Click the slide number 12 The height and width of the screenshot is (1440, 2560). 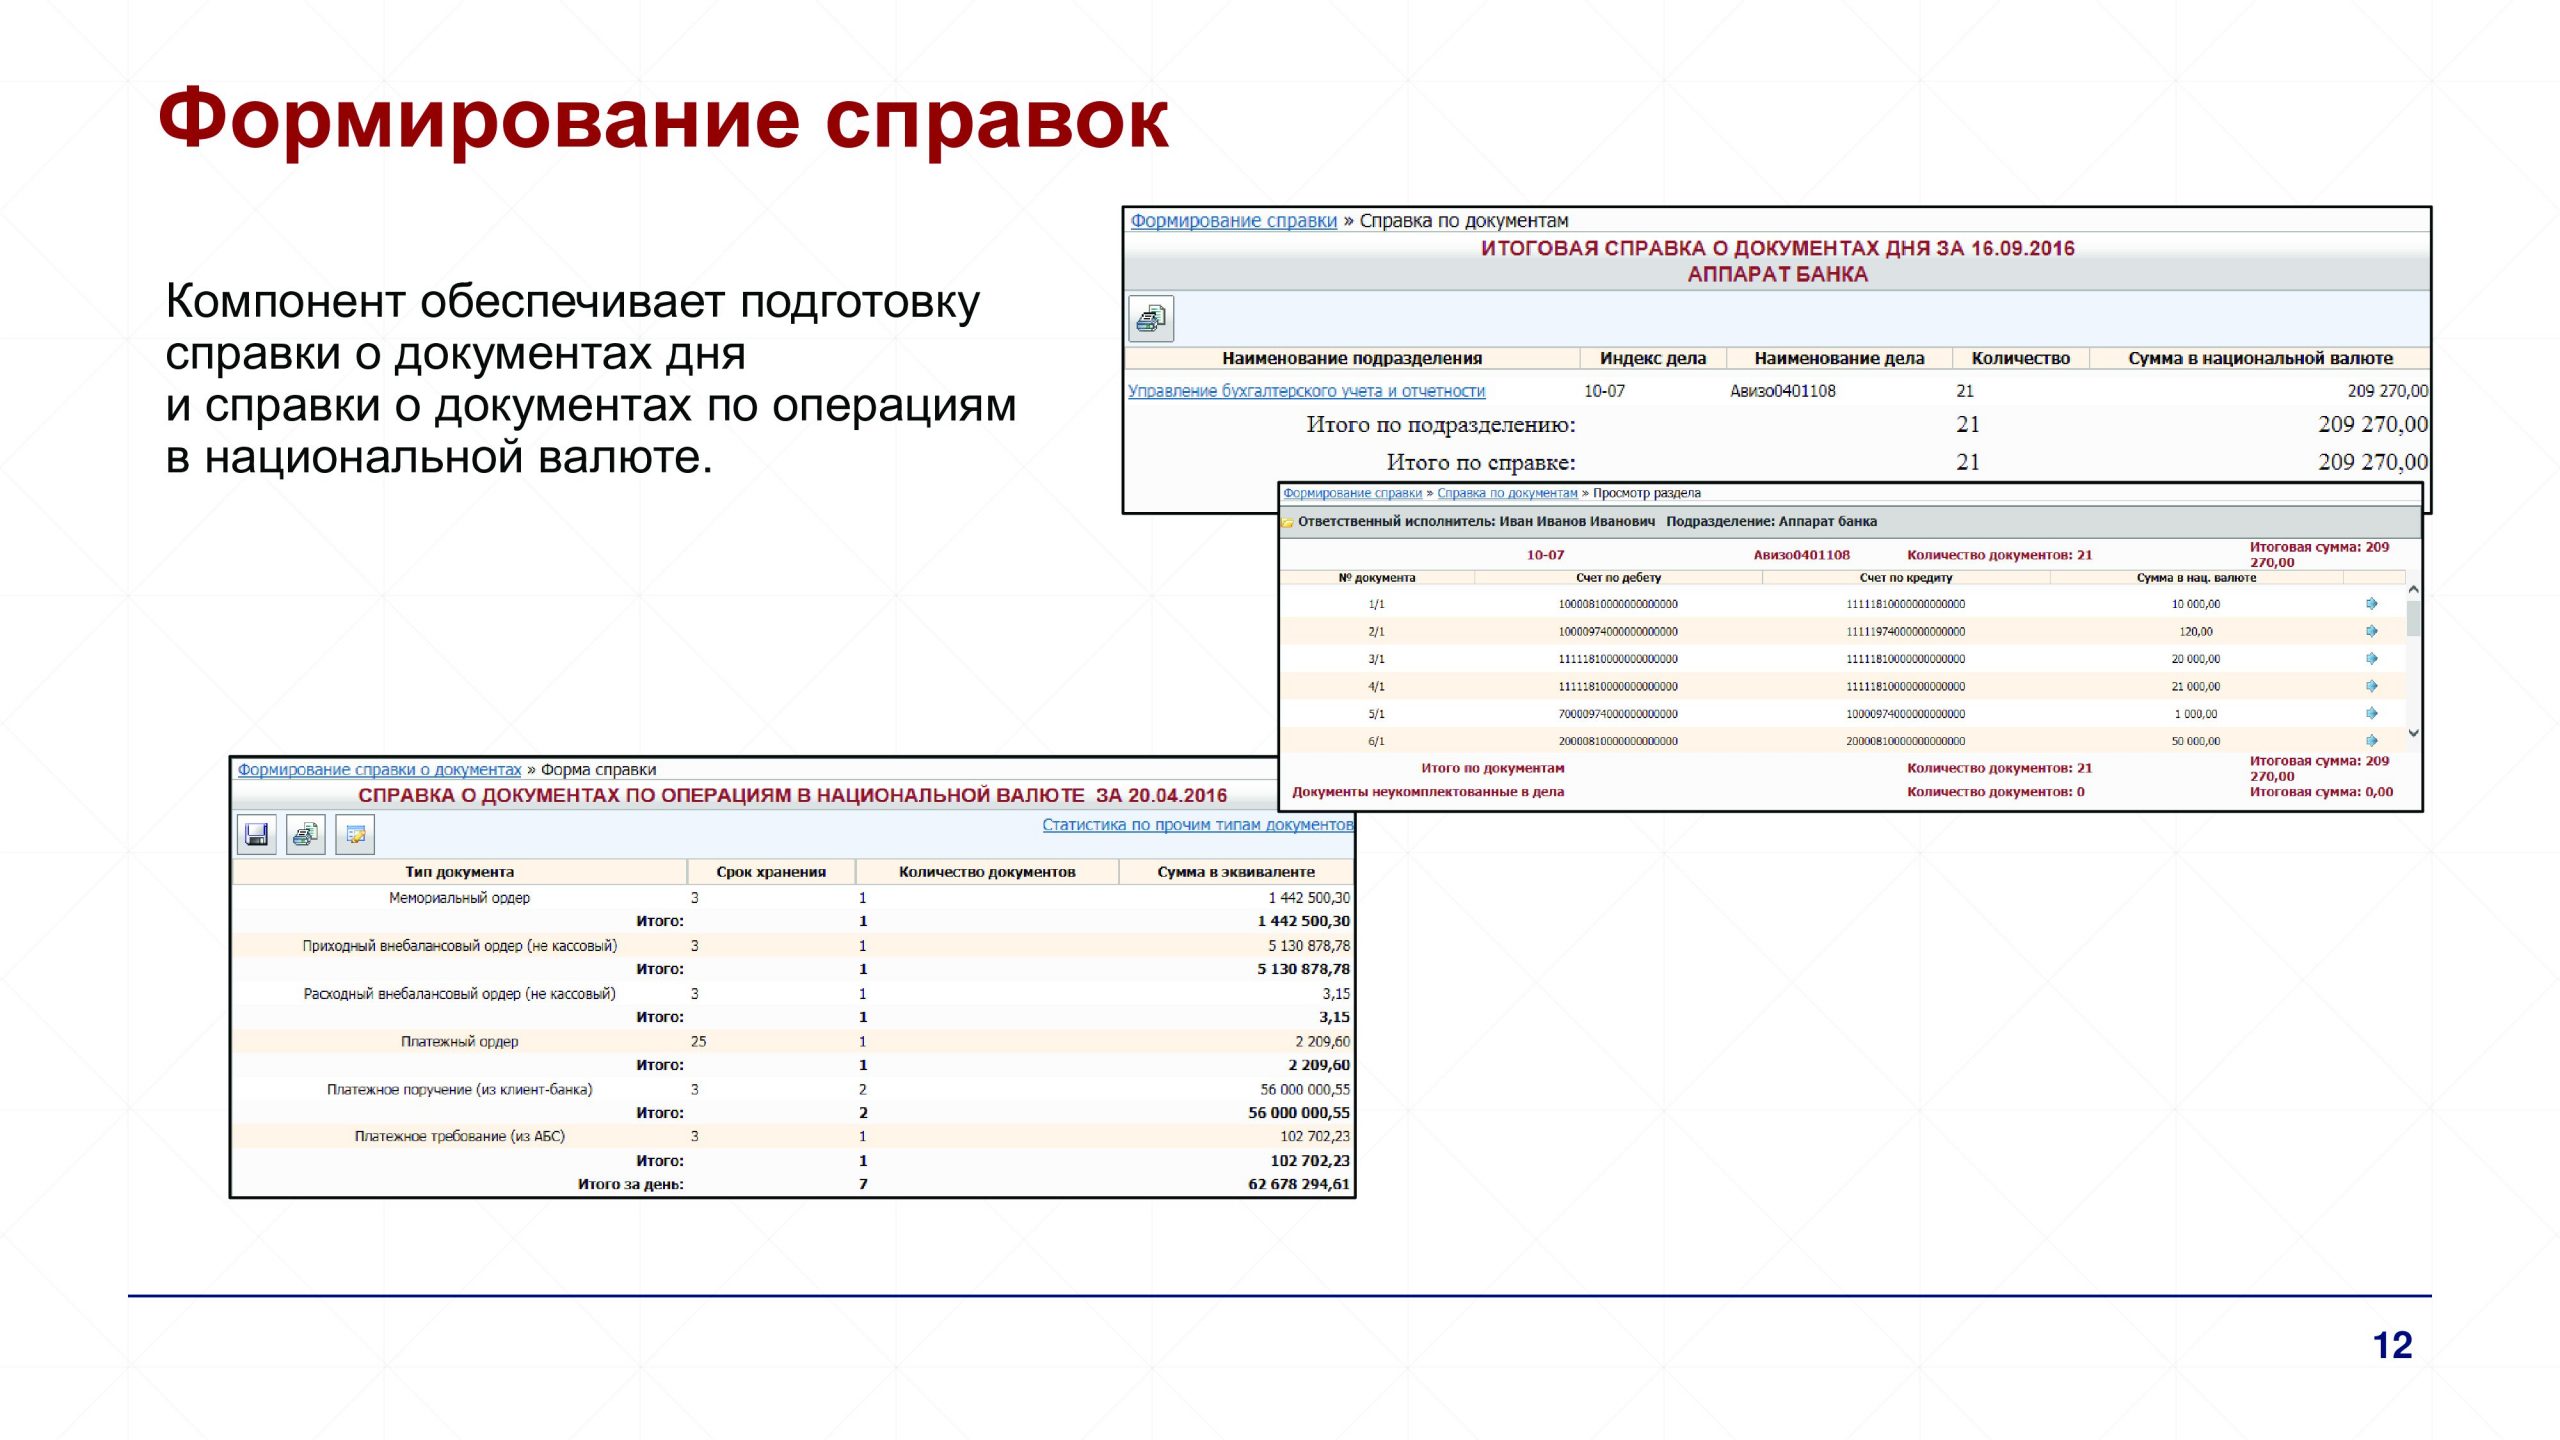(x=2392, y=1346)
